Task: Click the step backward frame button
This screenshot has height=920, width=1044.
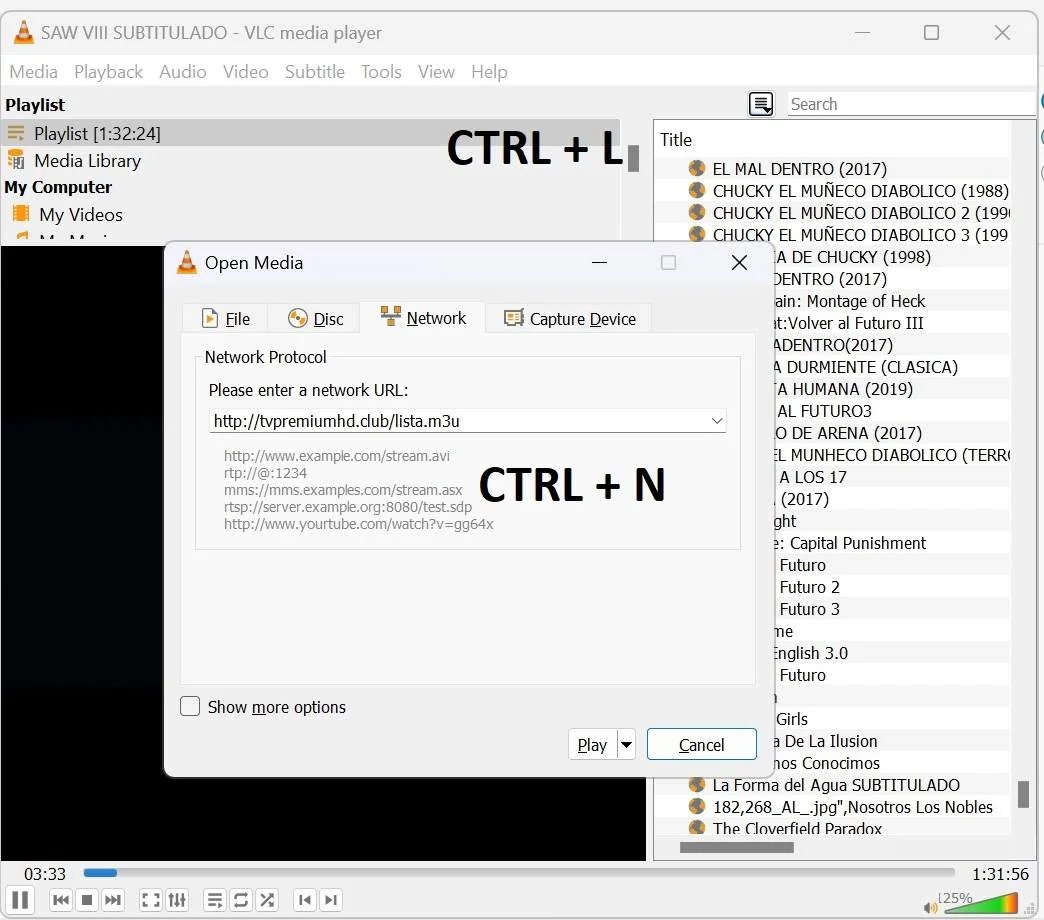Action: coord(305,900)
